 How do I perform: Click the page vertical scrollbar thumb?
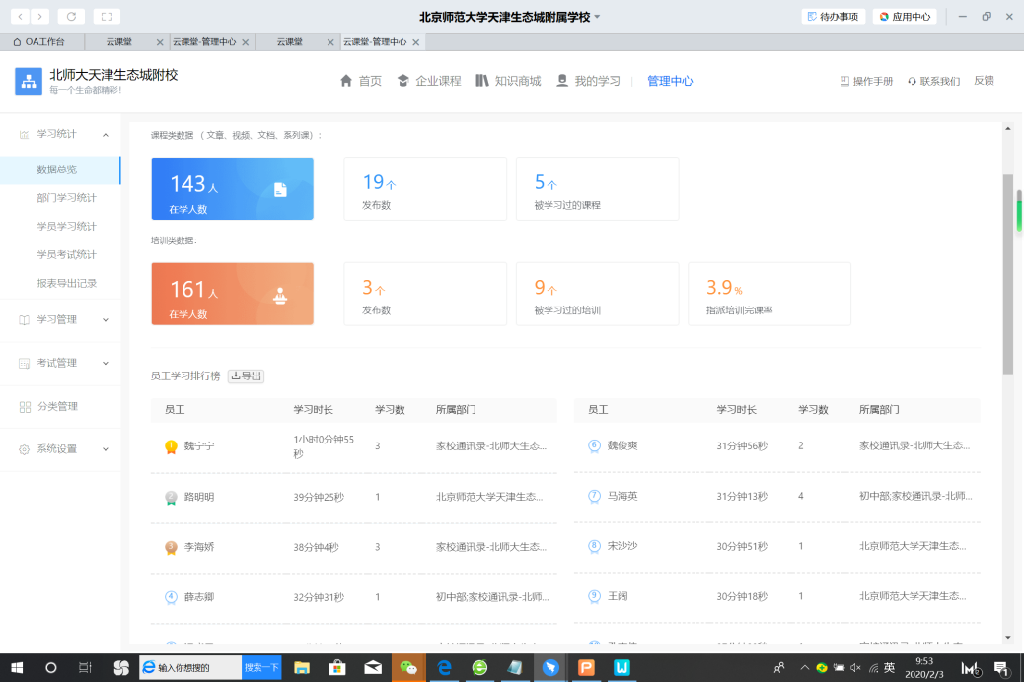pyautogui.click(x=1008, y=274)
